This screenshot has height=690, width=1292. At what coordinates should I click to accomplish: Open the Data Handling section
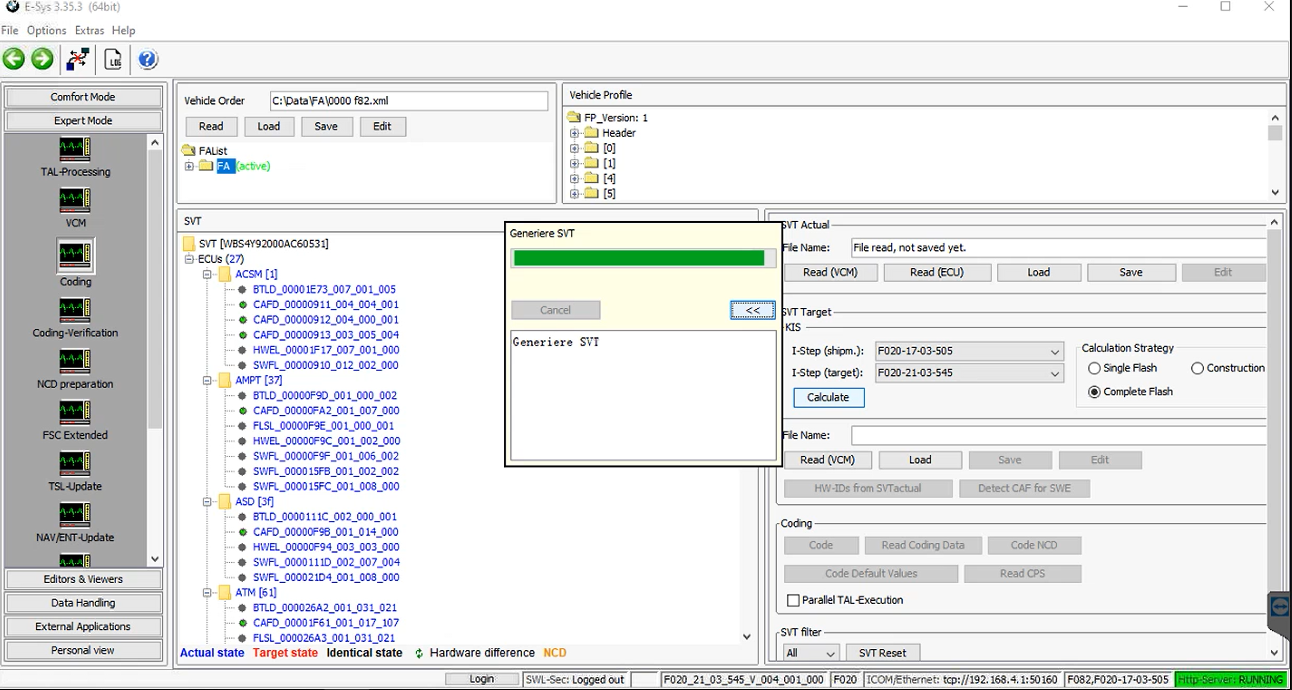point(83,603)
